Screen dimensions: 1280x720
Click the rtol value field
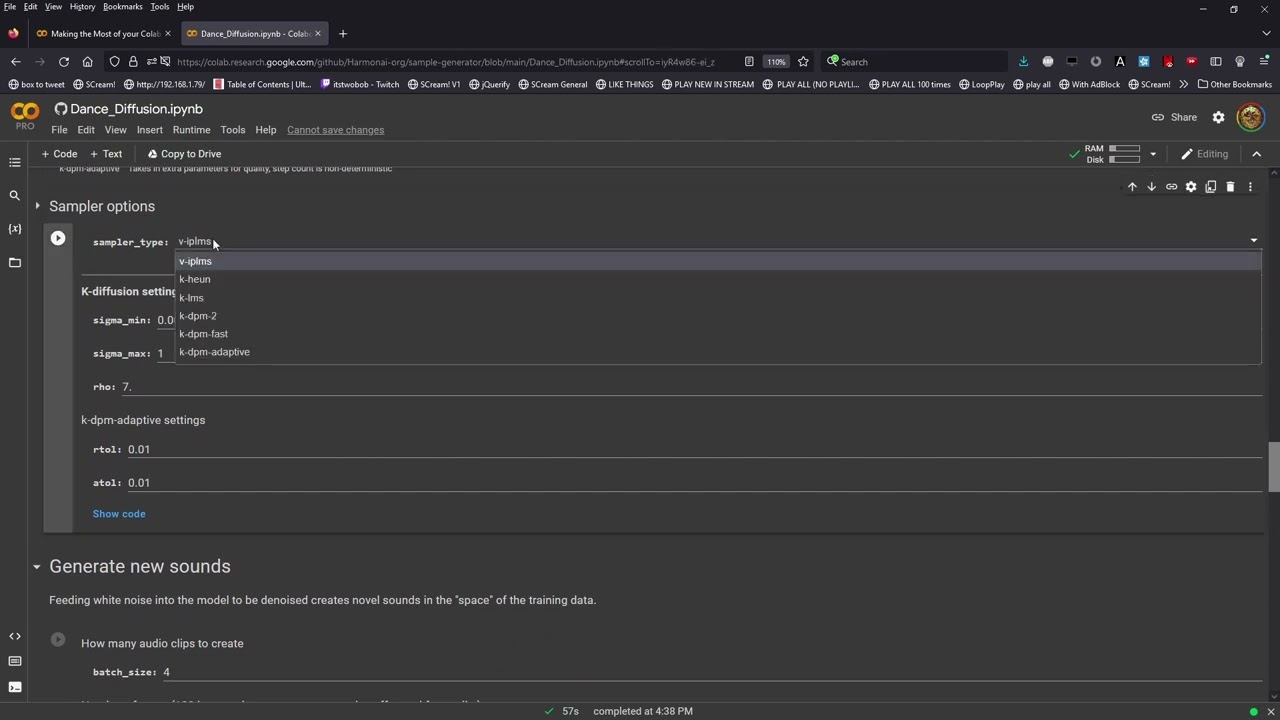[x=695, y=450]
